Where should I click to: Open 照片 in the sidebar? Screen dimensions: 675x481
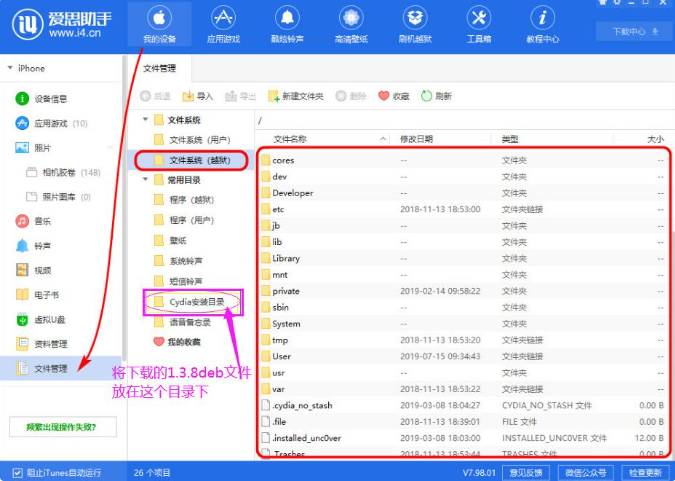[62, 148]
